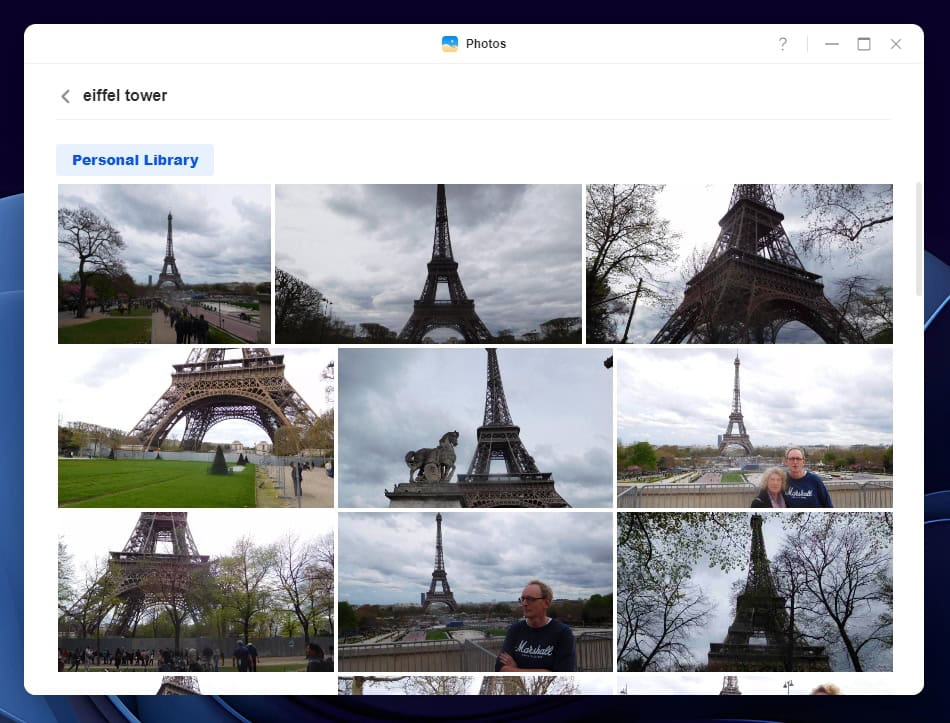Open the help question mark icon
The height and width of the screenshot is (723, 950).
tap(783, 44)
